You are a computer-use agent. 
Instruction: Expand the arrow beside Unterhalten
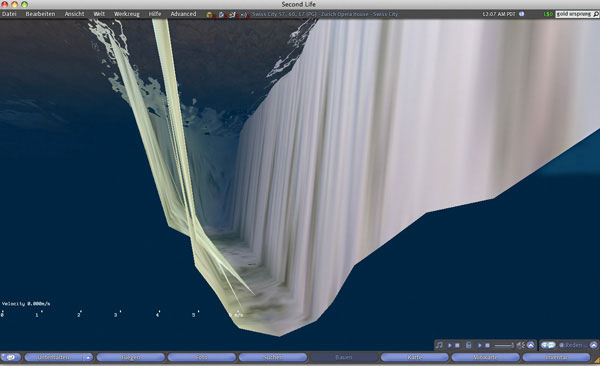coord(88,357)
